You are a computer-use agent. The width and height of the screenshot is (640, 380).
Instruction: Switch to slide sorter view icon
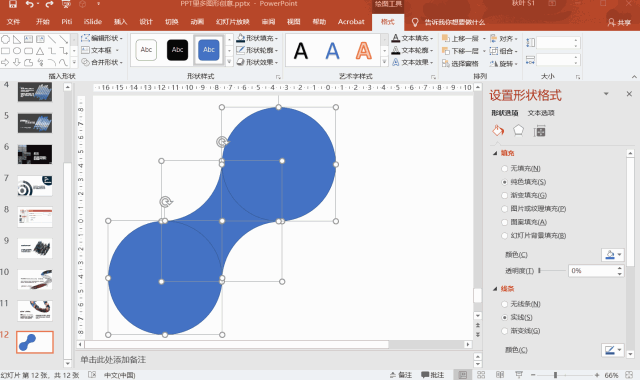(x=481, y=375)
